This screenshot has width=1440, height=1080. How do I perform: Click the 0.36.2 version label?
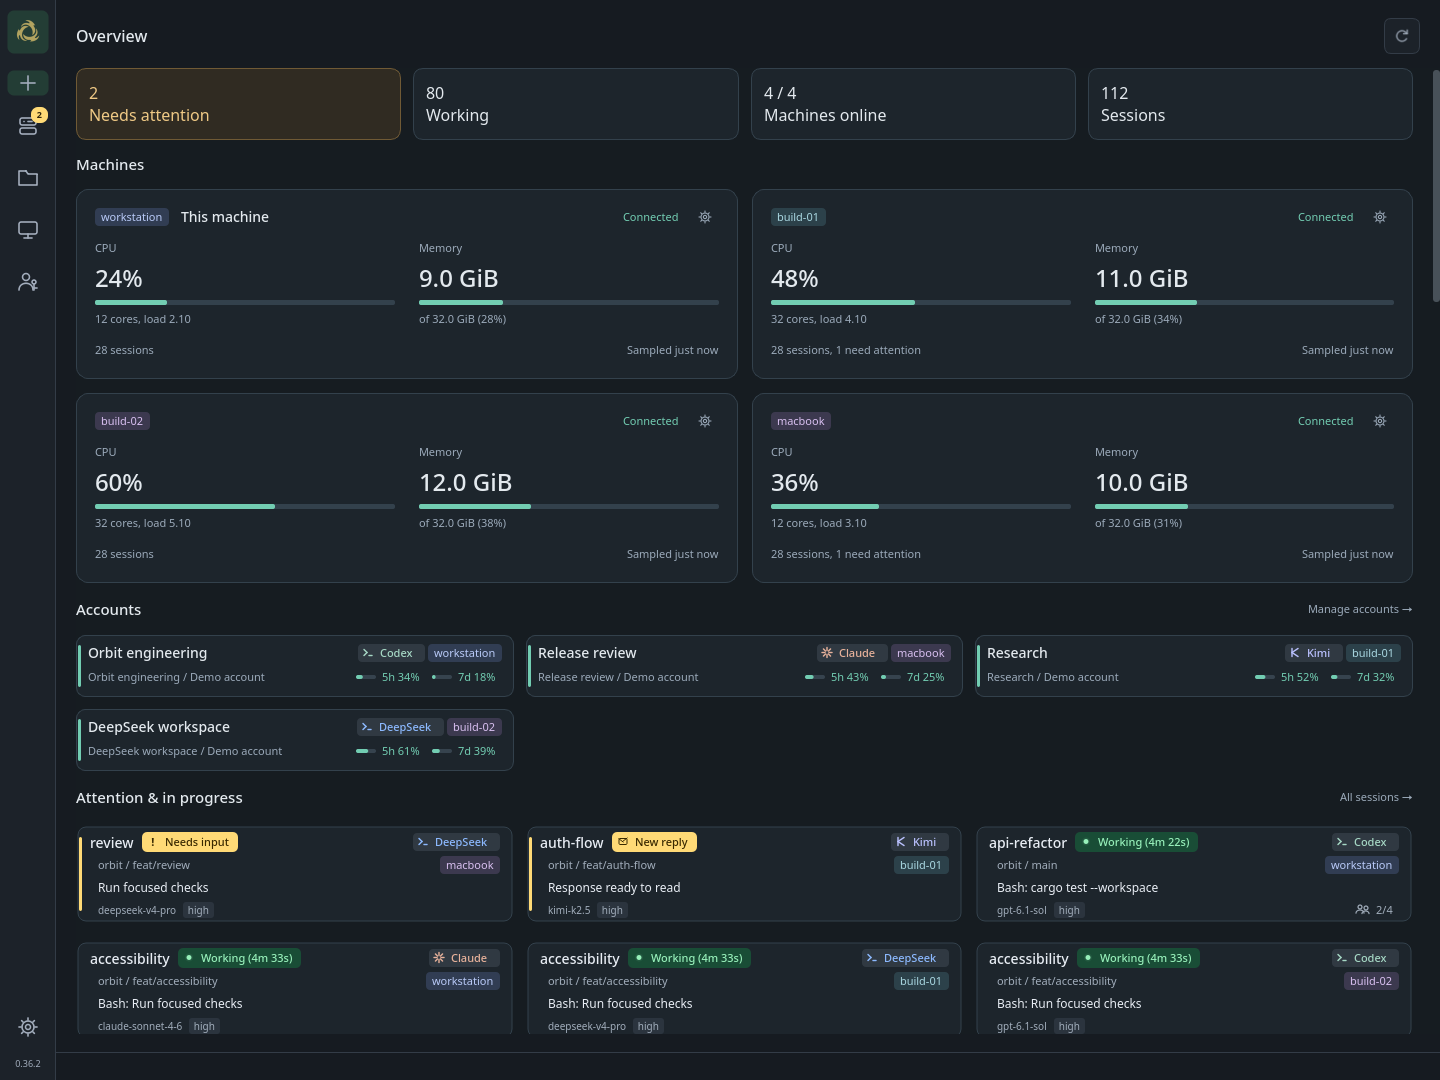tap(28, 1064)
